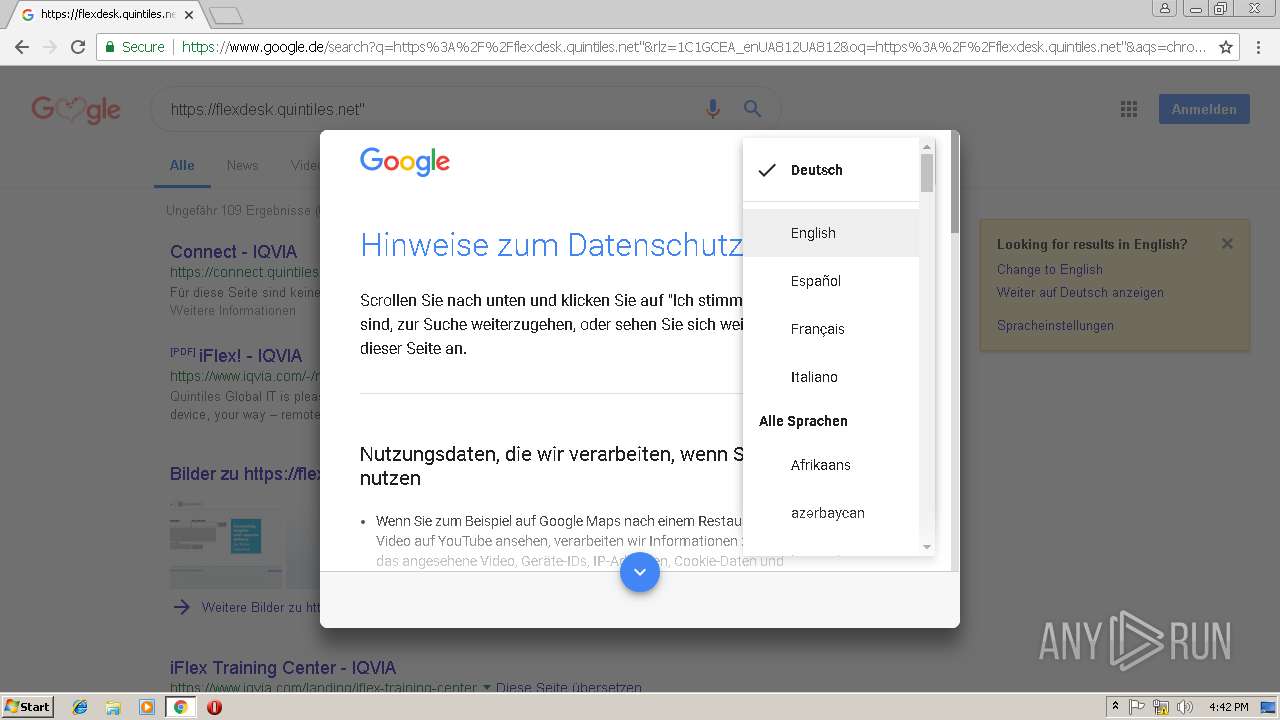This screenshot has height=720, width=1280.
Task: Click the language list scrollbar thumb
Action: coord(927,173)
